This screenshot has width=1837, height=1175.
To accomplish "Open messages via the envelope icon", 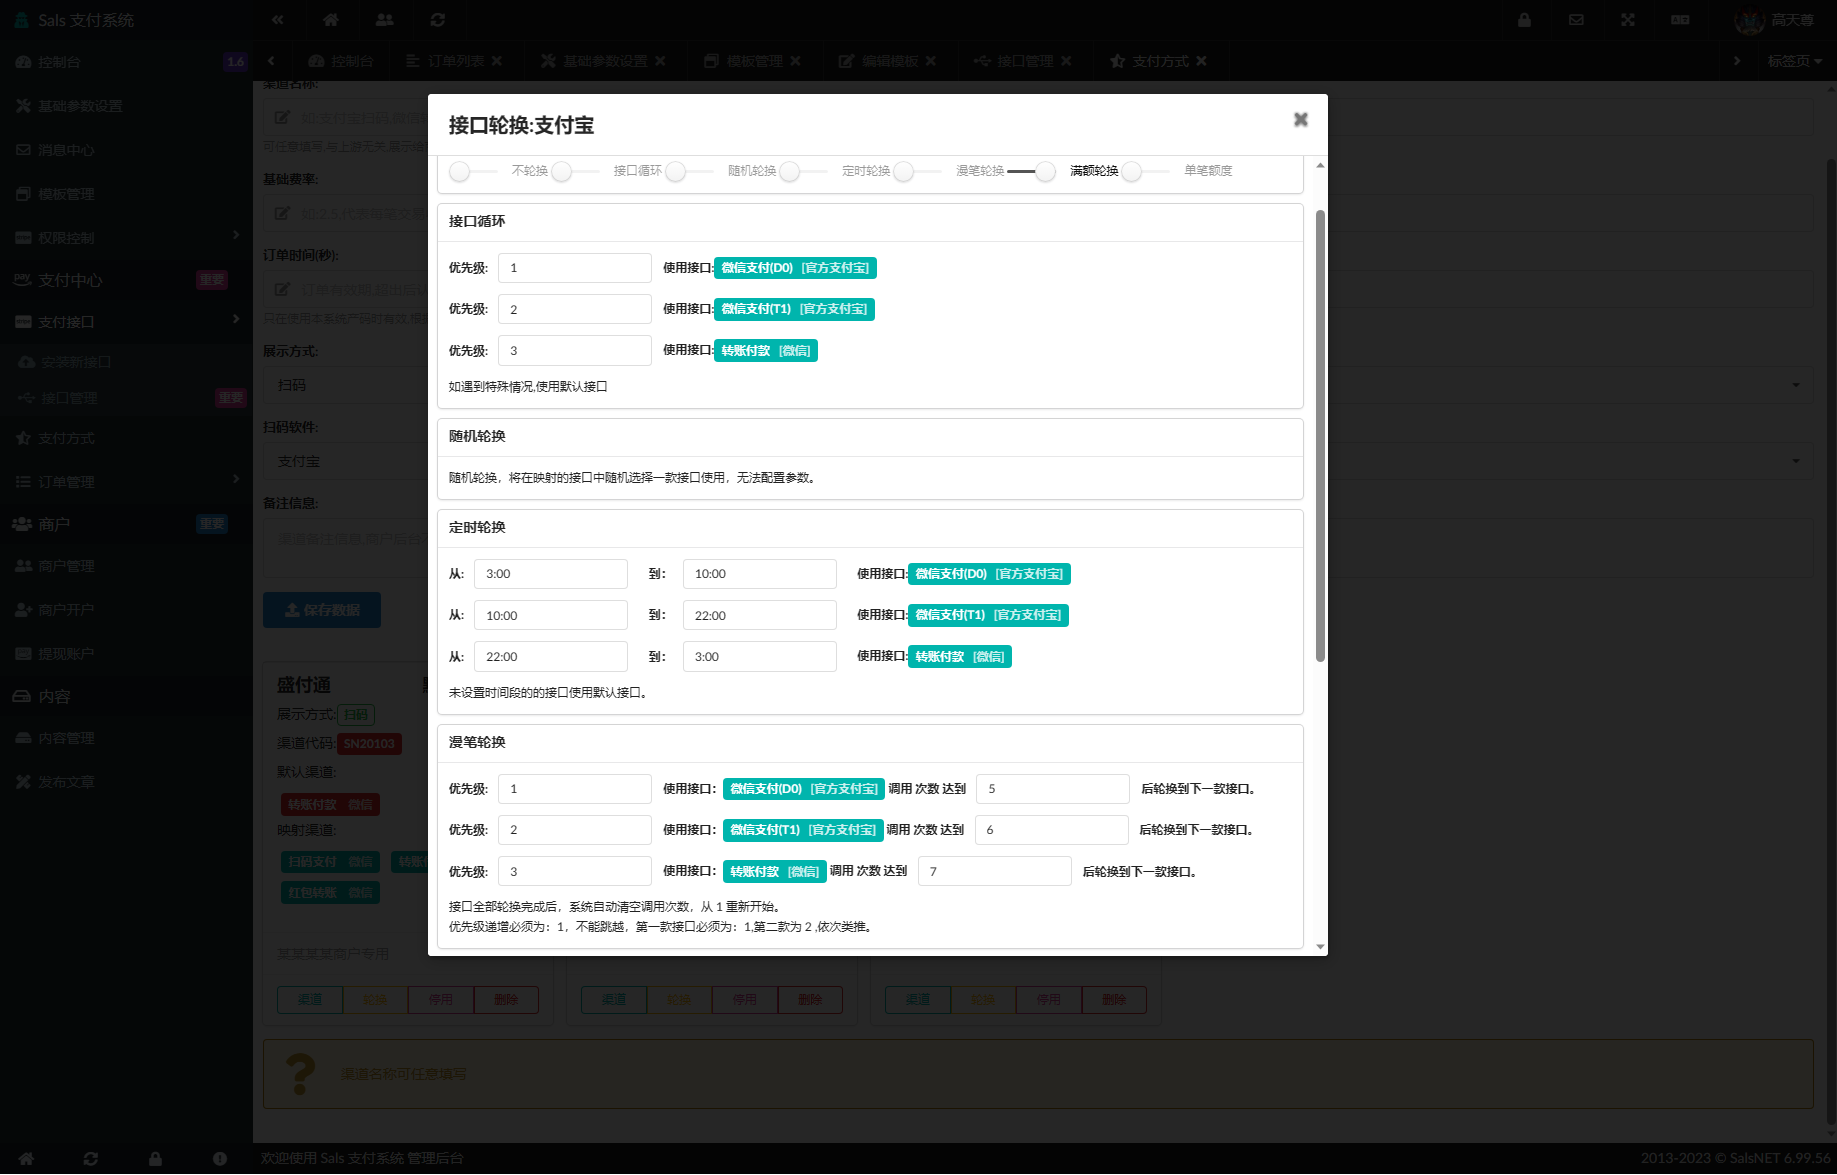I will (x=1576, y=20).
